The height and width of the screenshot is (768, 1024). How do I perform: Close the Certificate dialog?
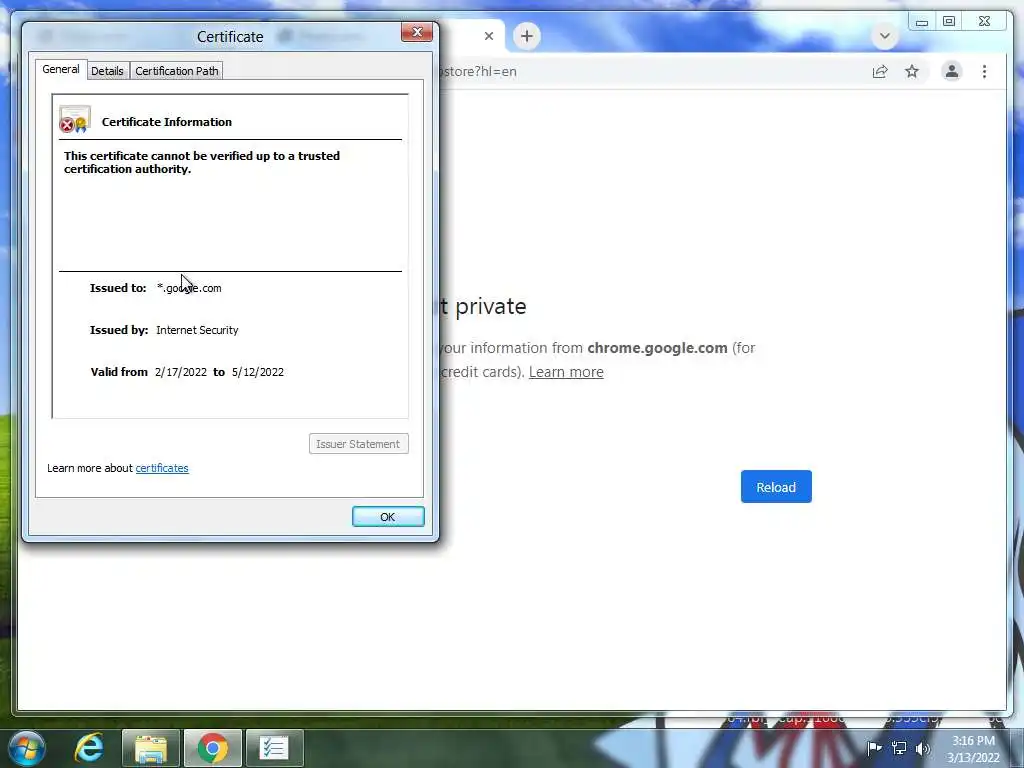click(417, 32)
